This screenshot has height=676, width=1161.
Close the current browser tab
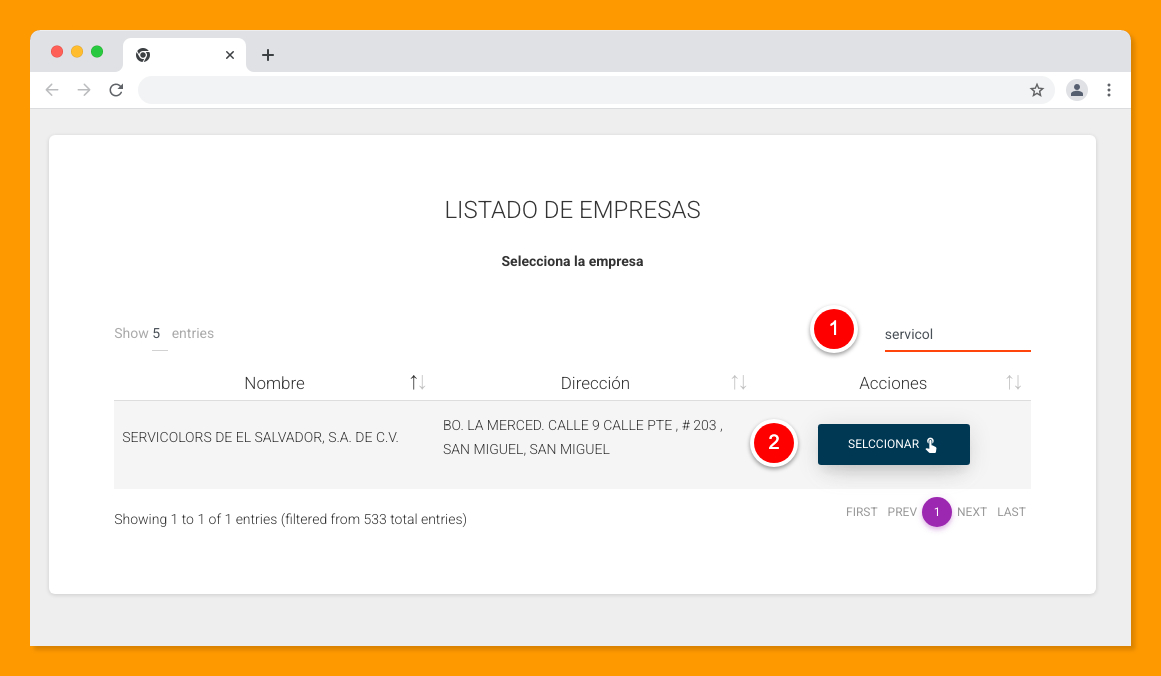pos(230,55)
